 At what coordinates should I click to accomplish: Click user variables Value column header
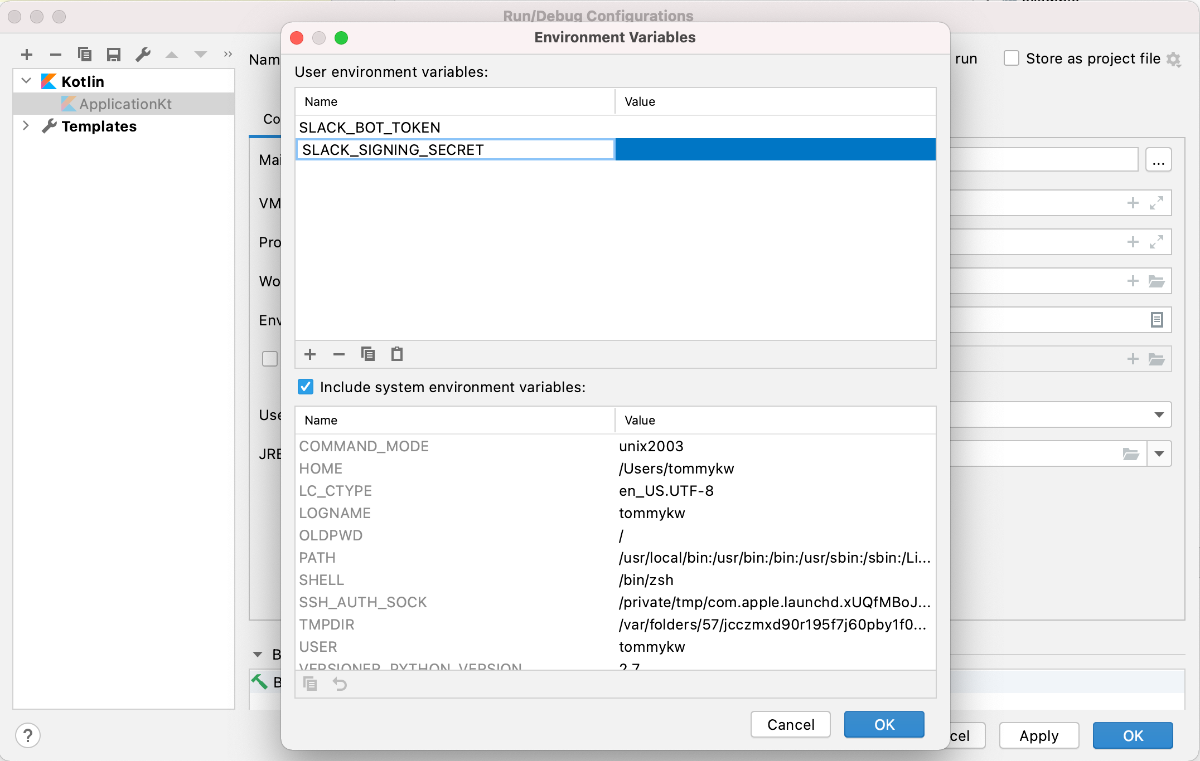[x=775, y=101]
